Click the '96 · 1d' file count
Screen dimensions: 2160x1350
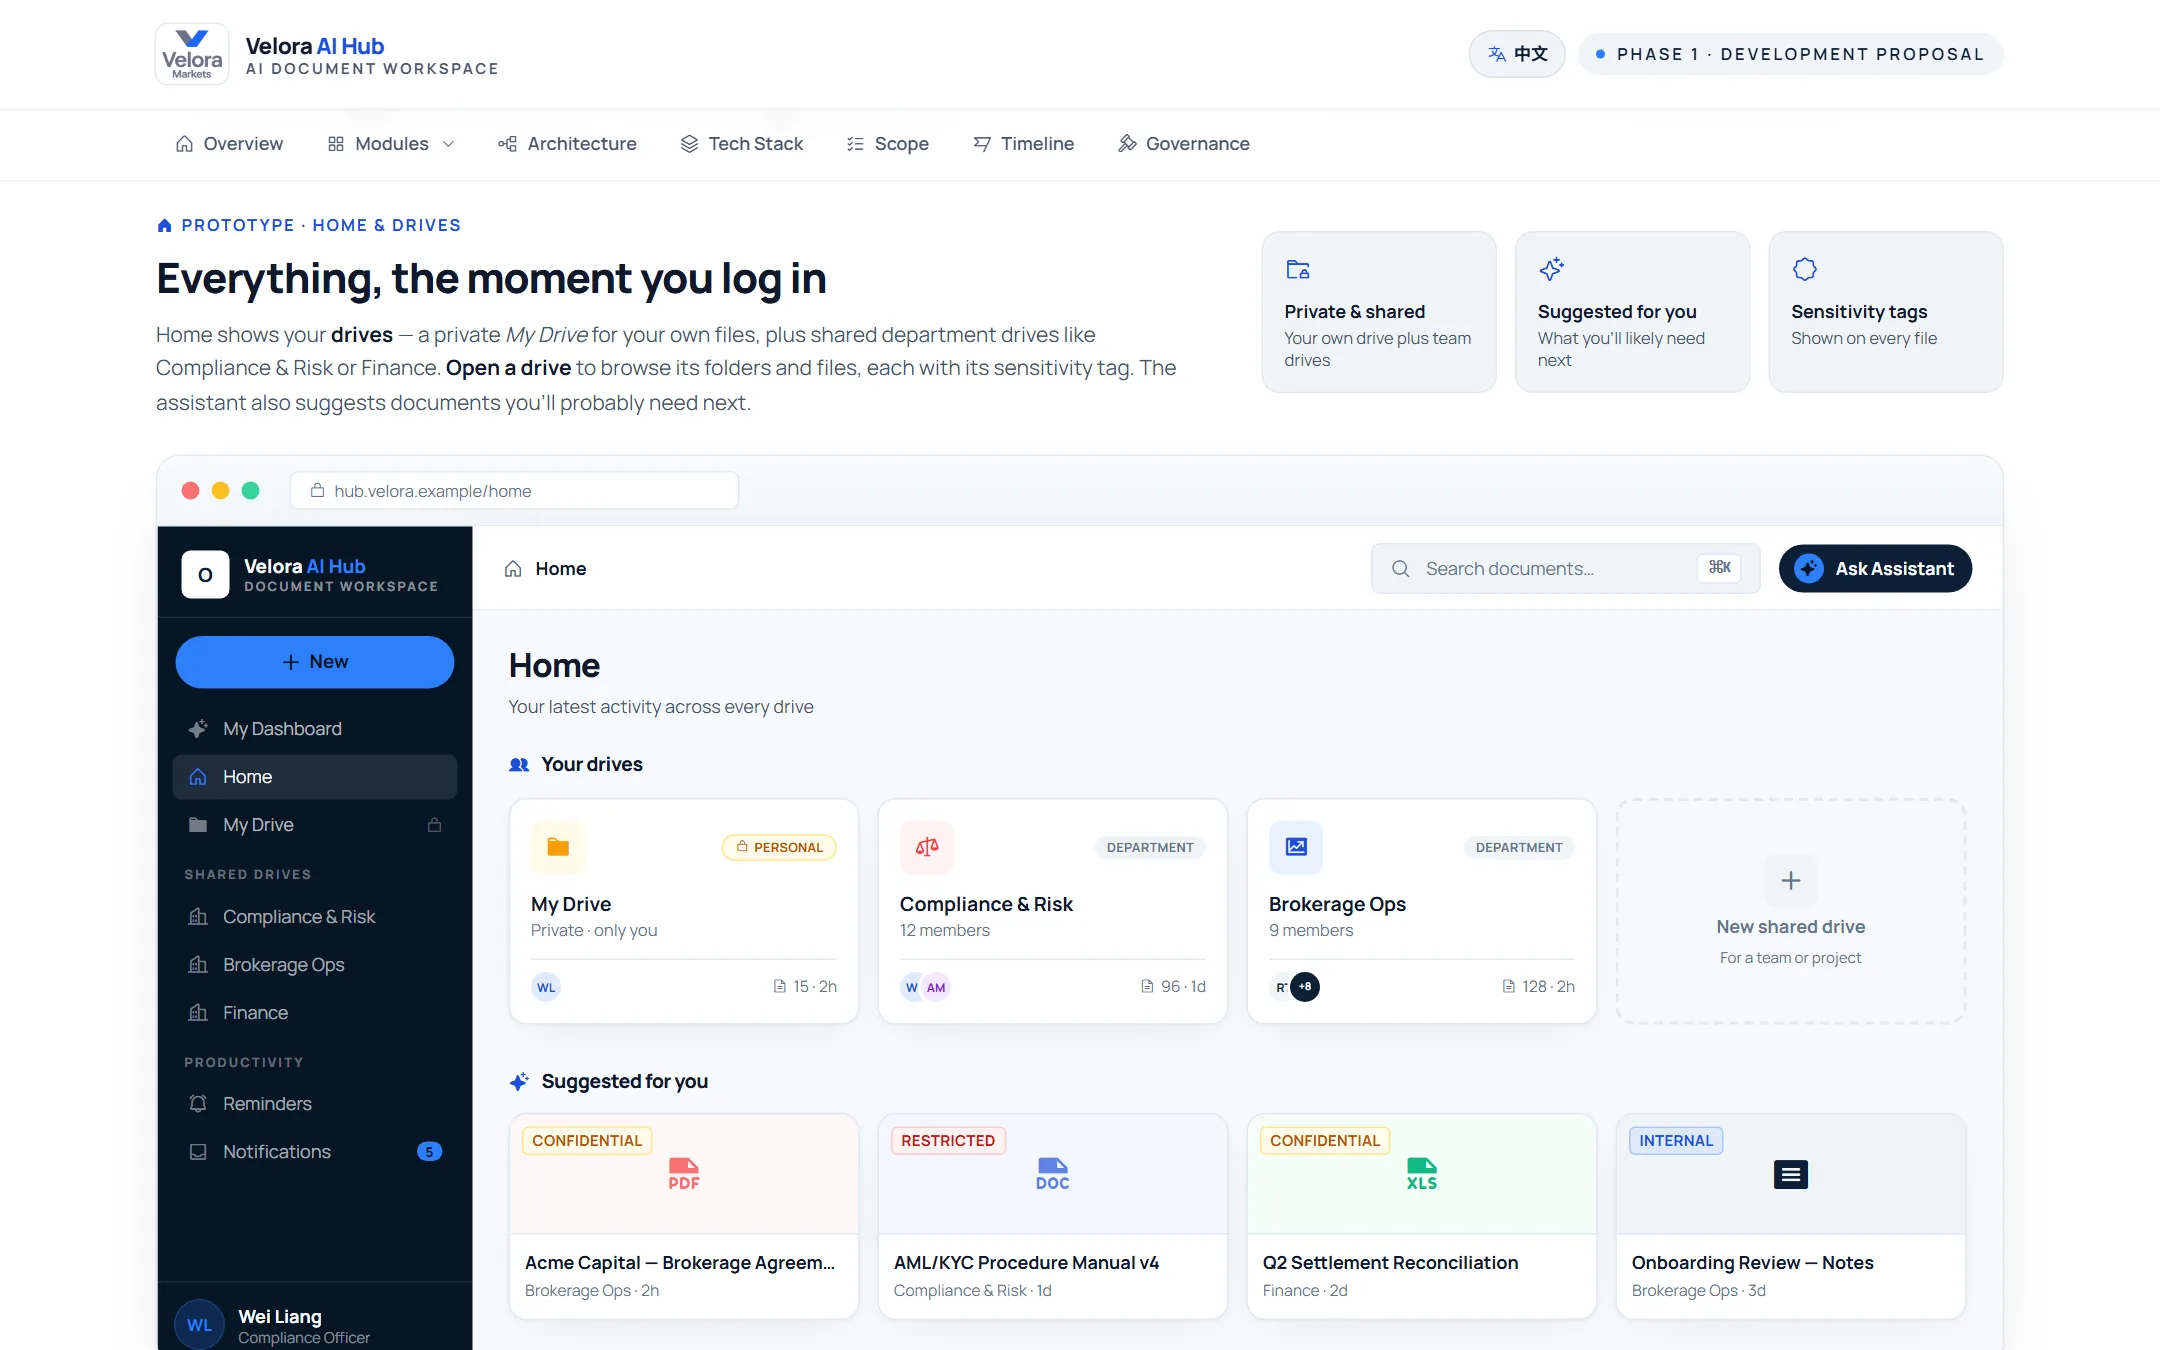pos(1173,987)
